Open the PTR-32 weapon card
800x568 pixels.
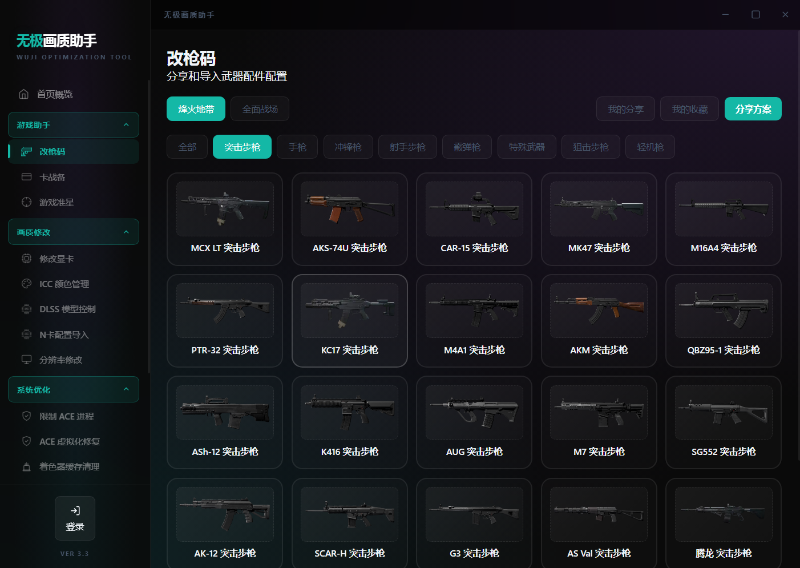click(225, 321)
